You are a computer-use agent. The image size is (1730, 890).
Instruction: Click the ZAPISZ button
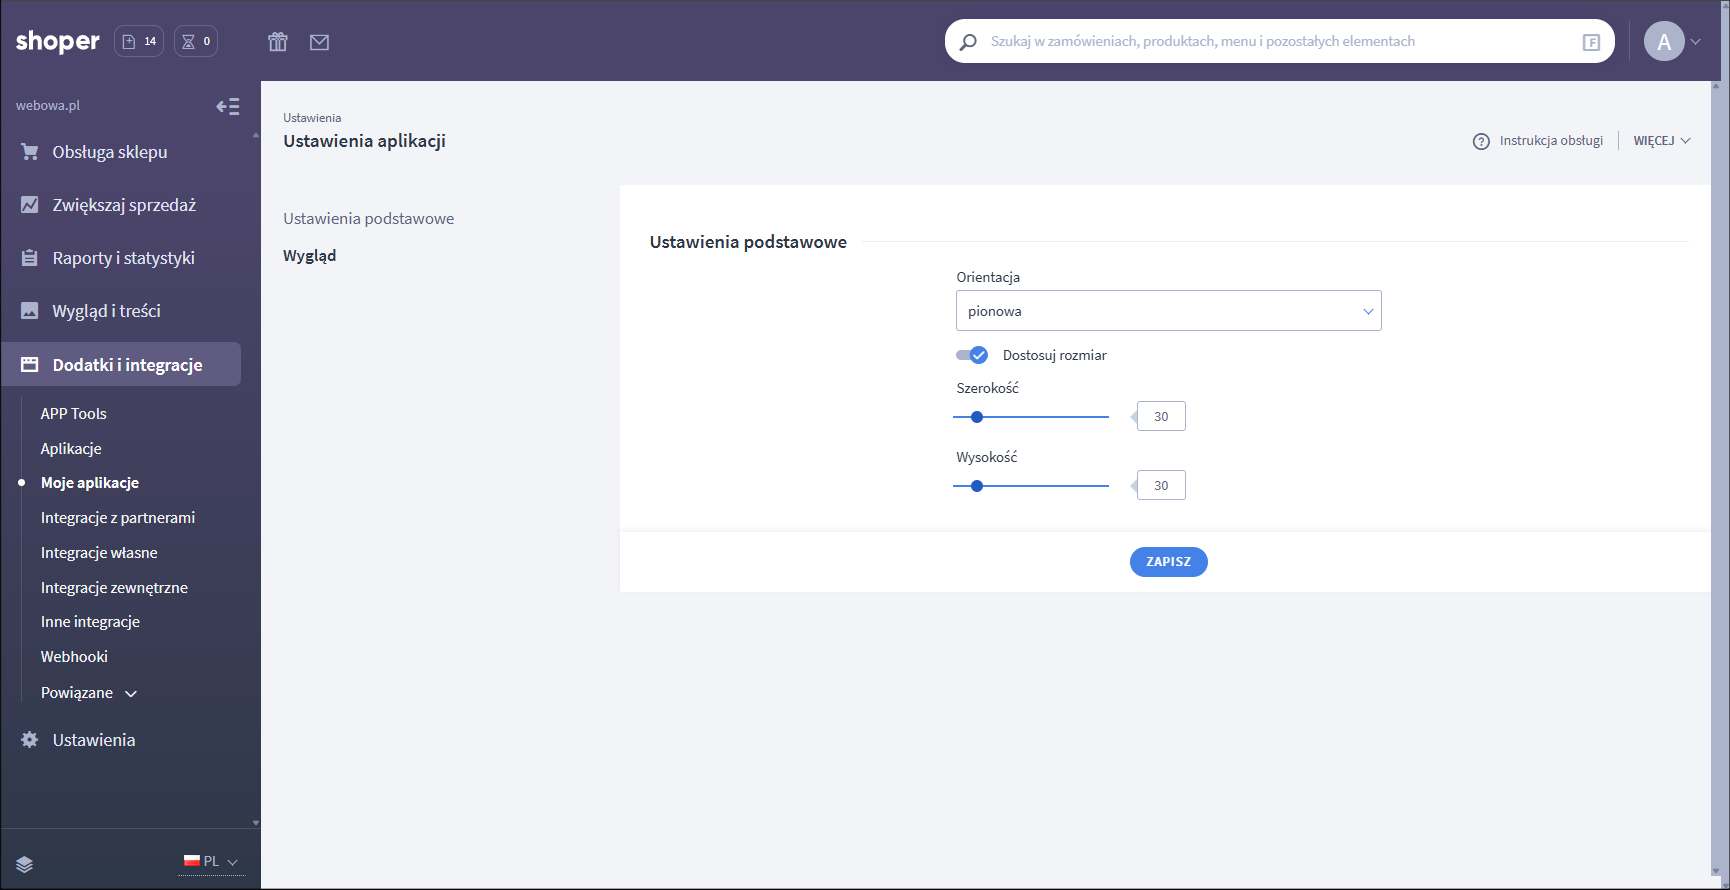1168,562
